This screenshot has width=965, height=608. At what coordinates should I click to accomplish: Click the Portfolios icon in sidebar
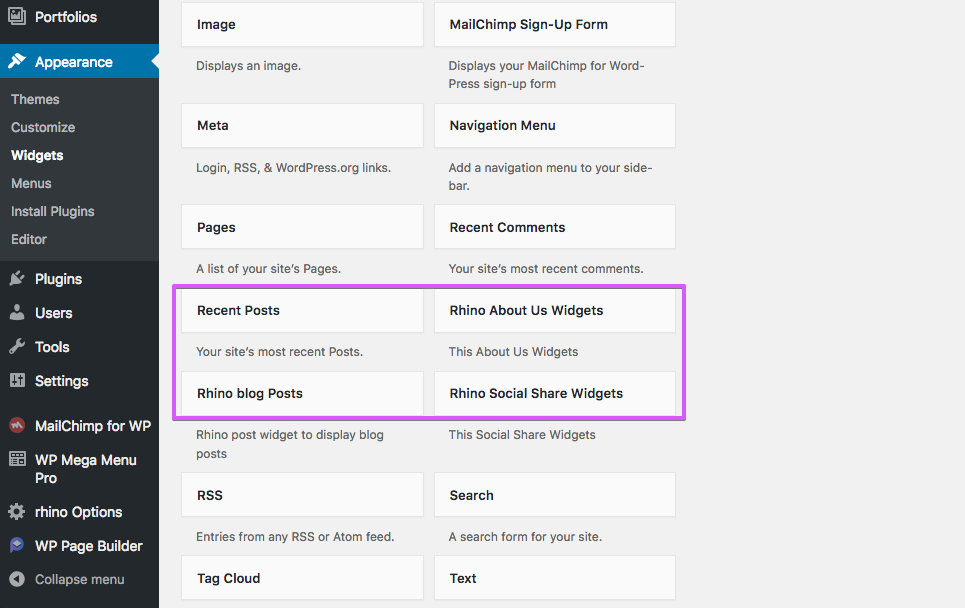click(17, 16)
